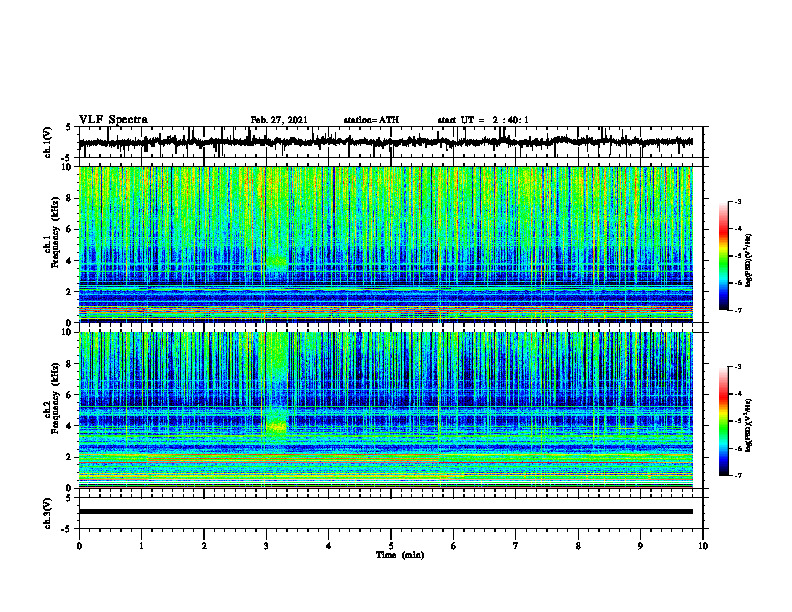Click the "5" tick on ch.1(V) axis
Image resolution: width=792 pixels, height=612 pixels.
70,127
